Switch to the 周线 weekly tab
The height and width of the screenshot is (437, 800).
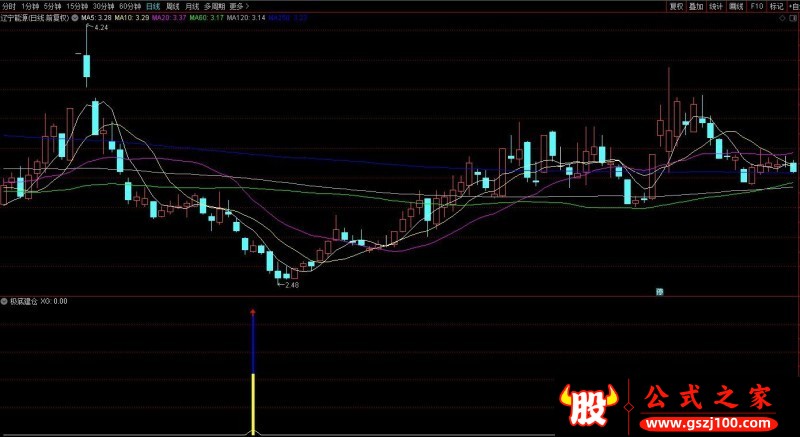coord(173,6)
